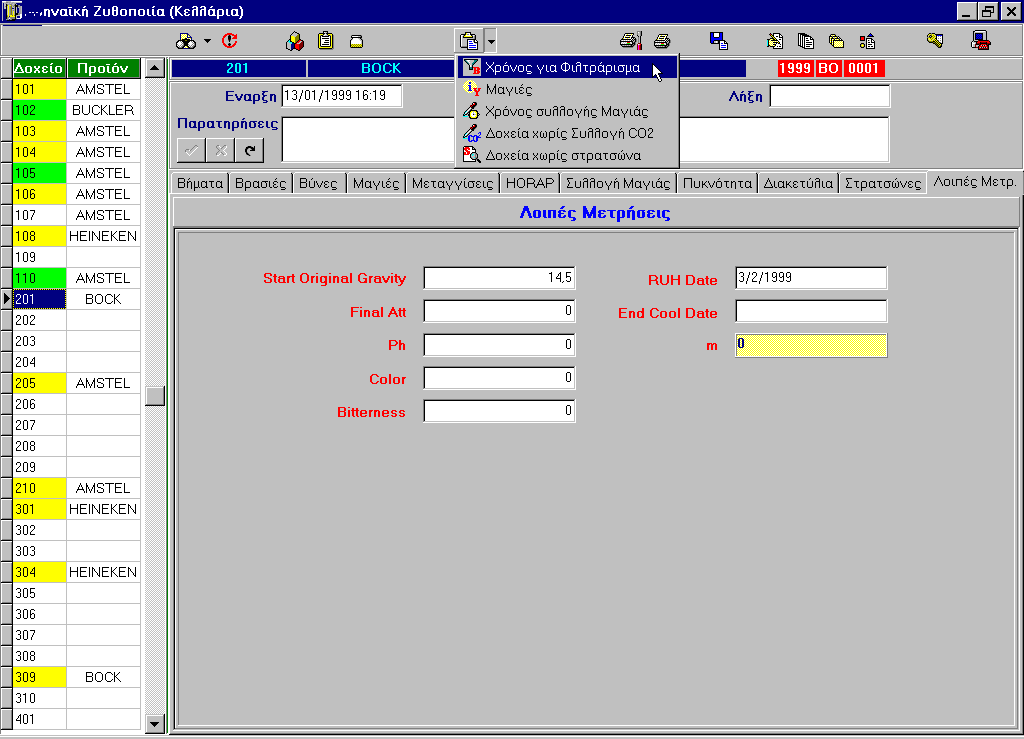This screenshot has width=1024, height=739.
Task: Select 'Χρόνος για Φιλτράρισμα' menu entry
Action: coord(562,68)
